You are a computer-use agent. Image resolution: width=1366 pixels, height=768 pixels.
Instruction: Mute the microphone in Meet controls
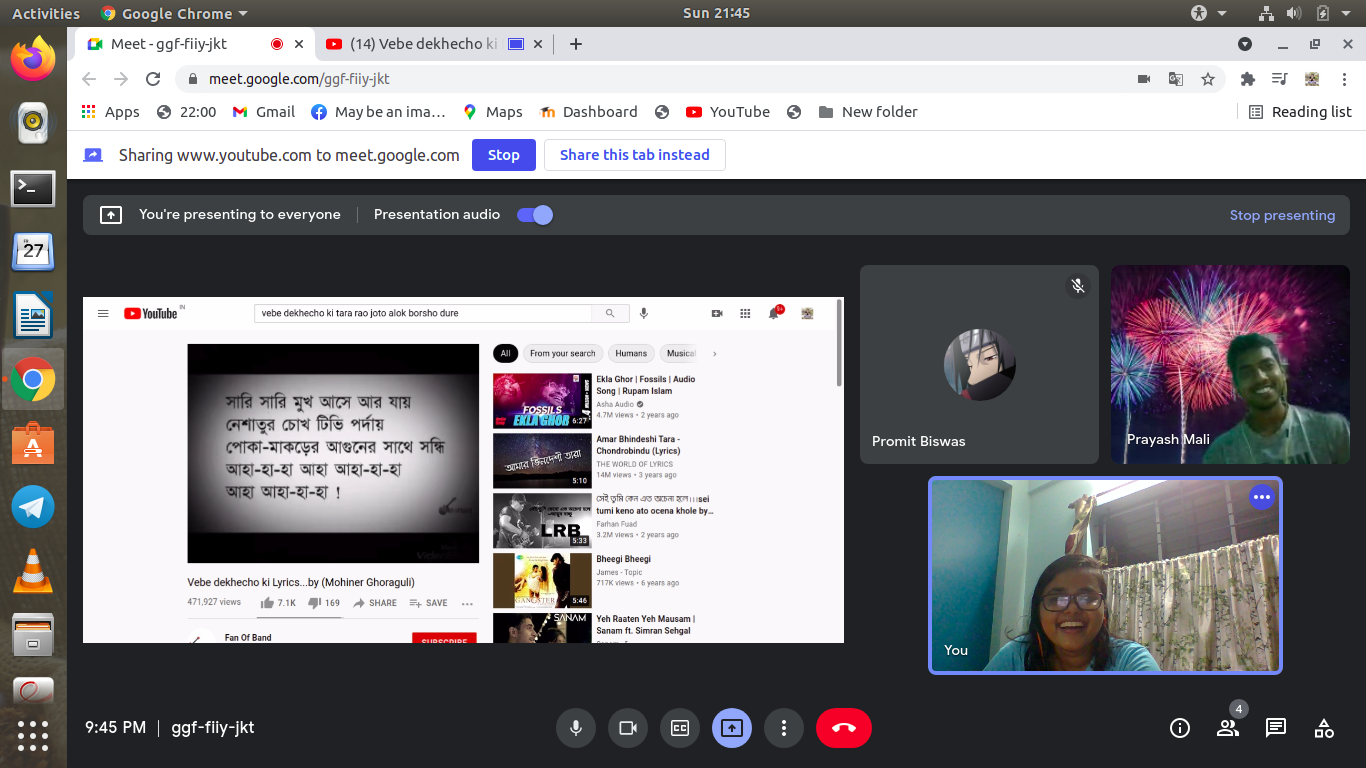pyautogui.click(x=576, y=728)
